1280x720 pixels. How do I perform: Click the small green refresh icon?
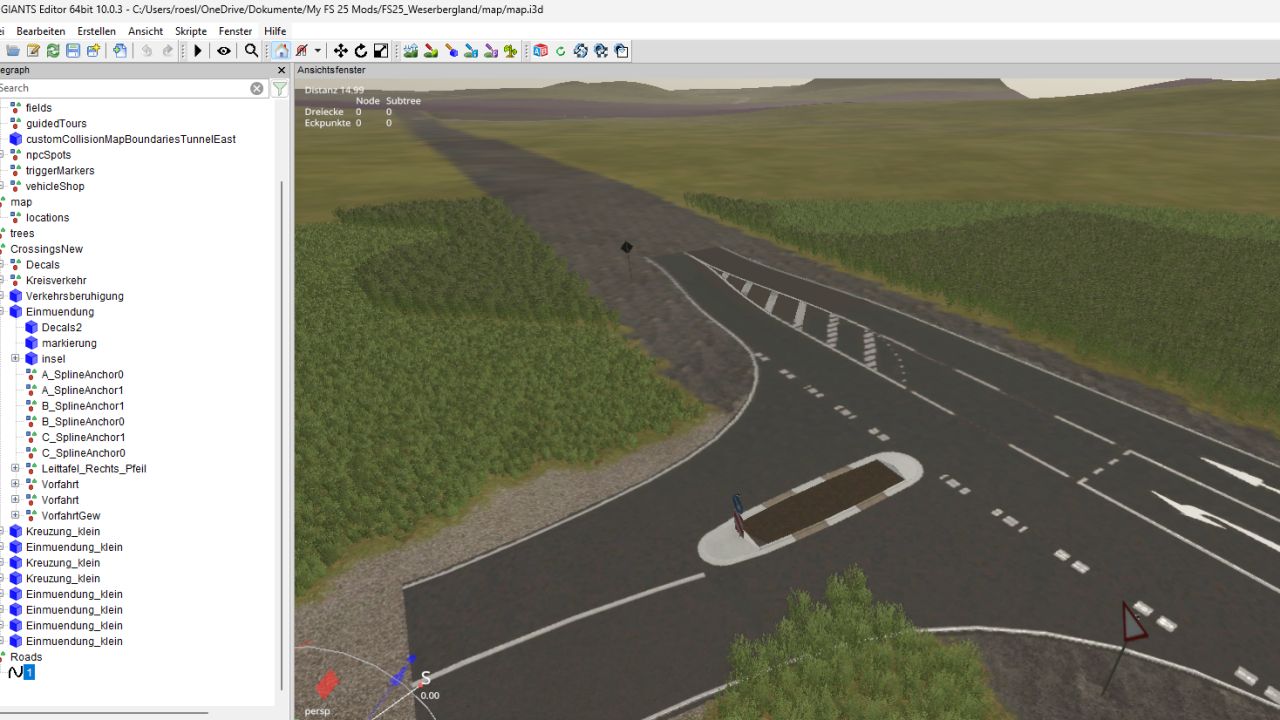click(561, 51)
